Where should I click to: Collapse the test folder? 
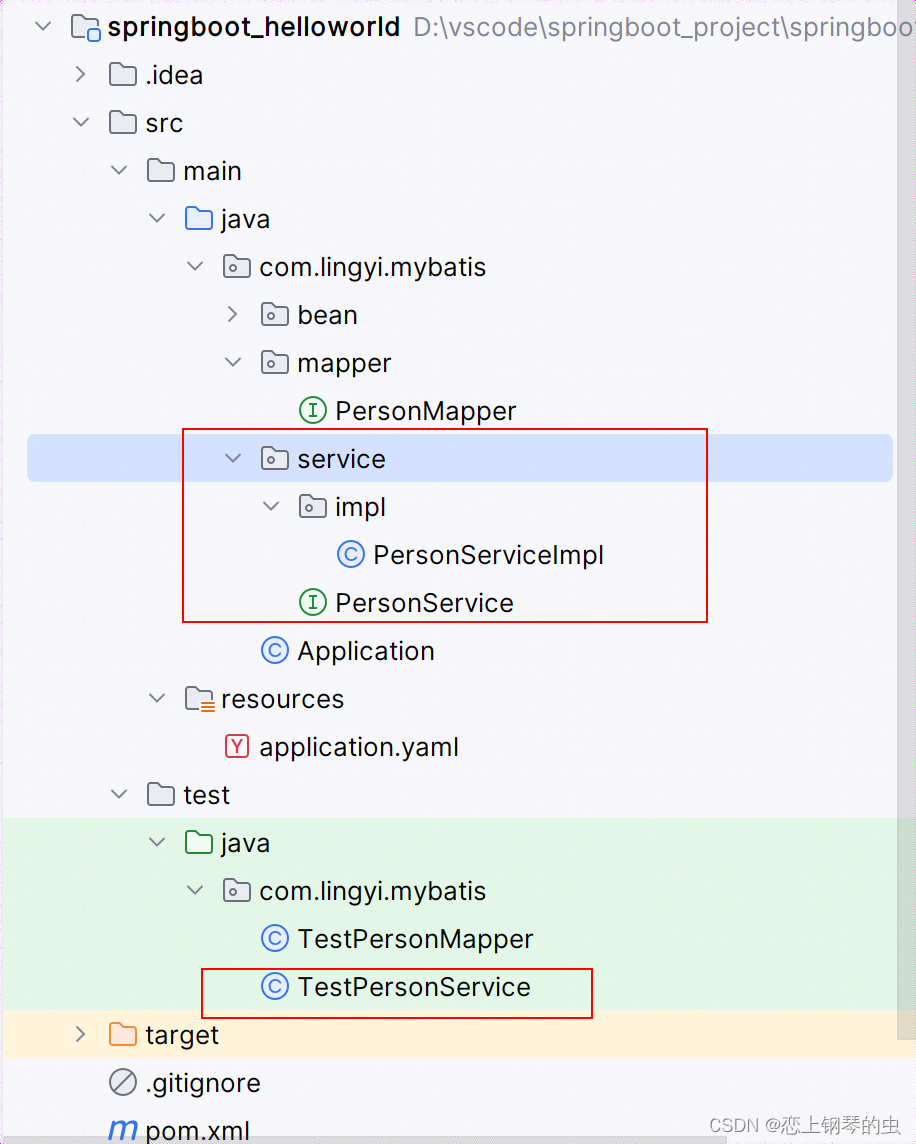click(x=118, y=794)
